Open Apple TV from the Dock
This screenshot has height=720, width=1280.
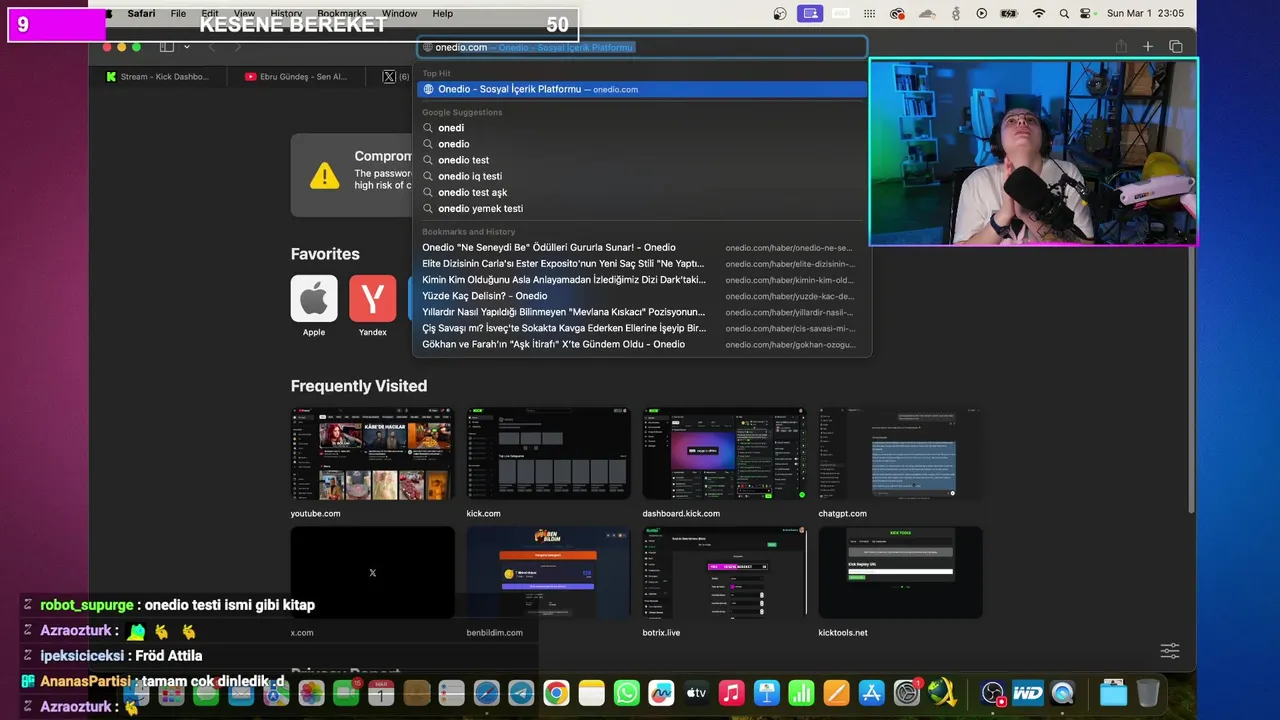tap(696, 693)
